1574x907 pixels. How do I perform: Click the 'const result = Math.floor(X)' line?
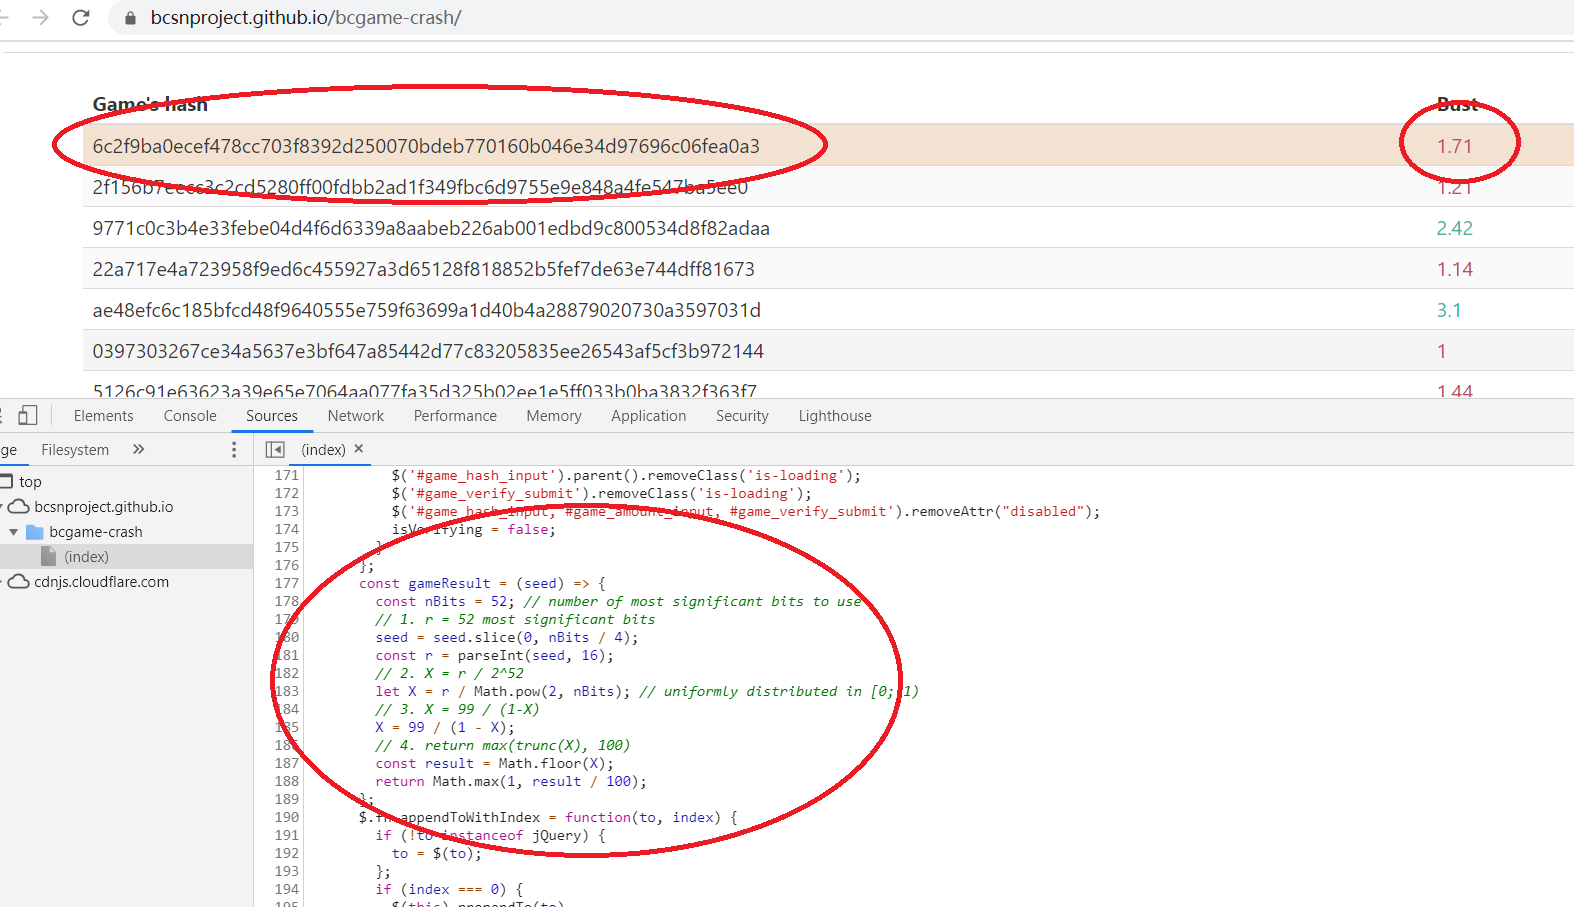[495, 763]
